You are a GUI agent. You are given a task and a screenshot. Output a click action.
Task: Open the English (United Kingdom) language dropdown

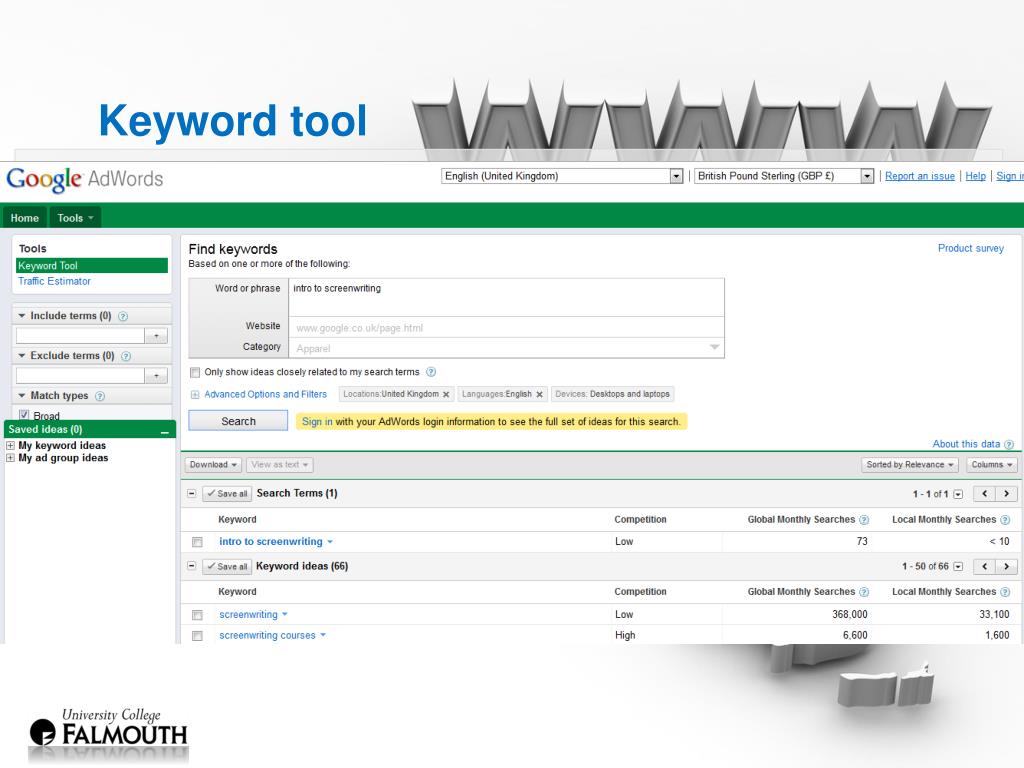(562, 176)
